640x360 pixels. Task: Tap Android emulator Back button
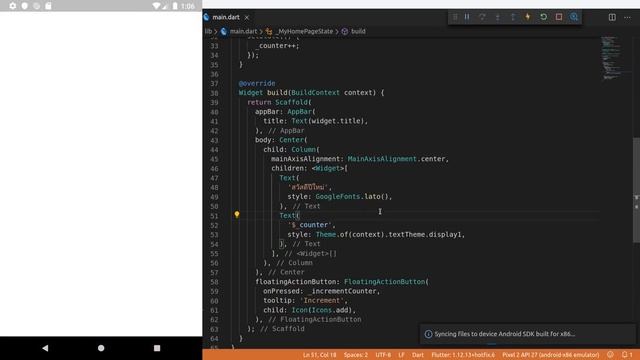(45, 348)
